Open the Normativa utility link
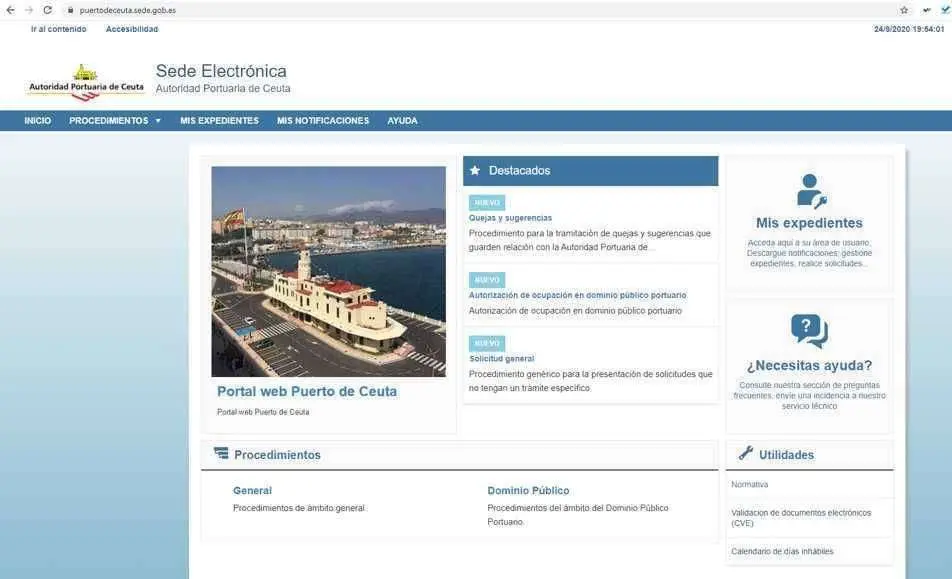 (x=749, y=484)
